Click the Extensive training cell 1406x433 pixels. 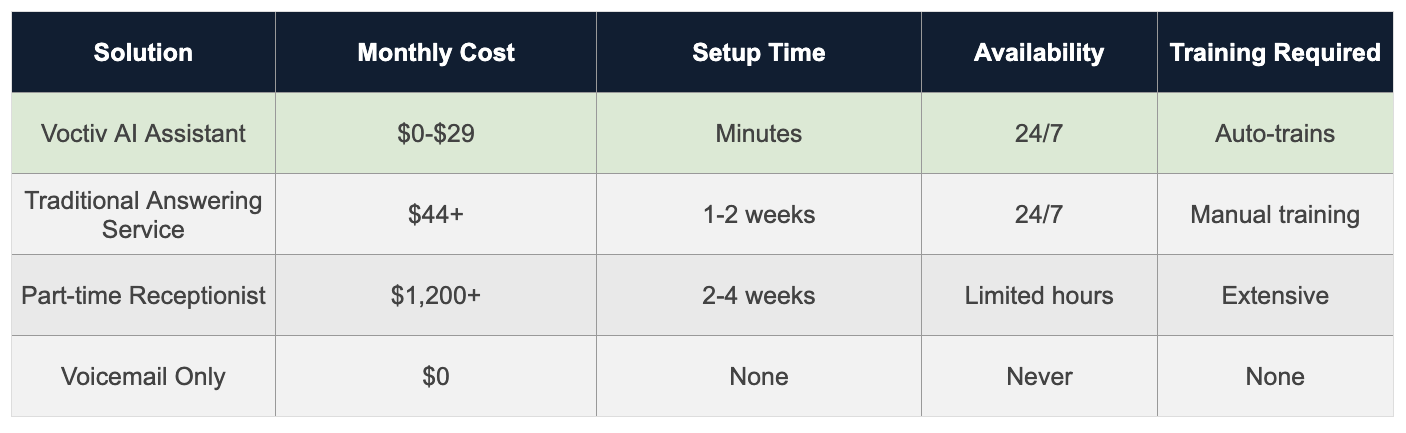click(x=1275, y=295)
